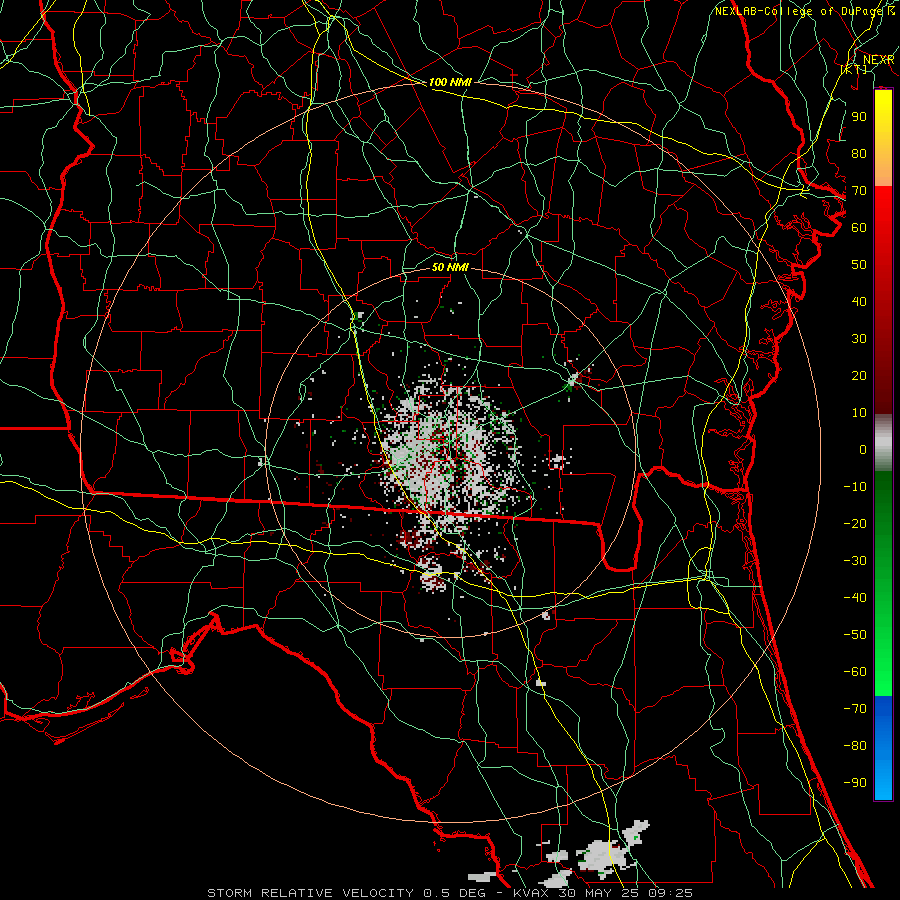This screenshot has width=900, height=900.
Task: Click the gray echo patch at the bottom edge
Action: pyautogui.click(x=603, y=854)
